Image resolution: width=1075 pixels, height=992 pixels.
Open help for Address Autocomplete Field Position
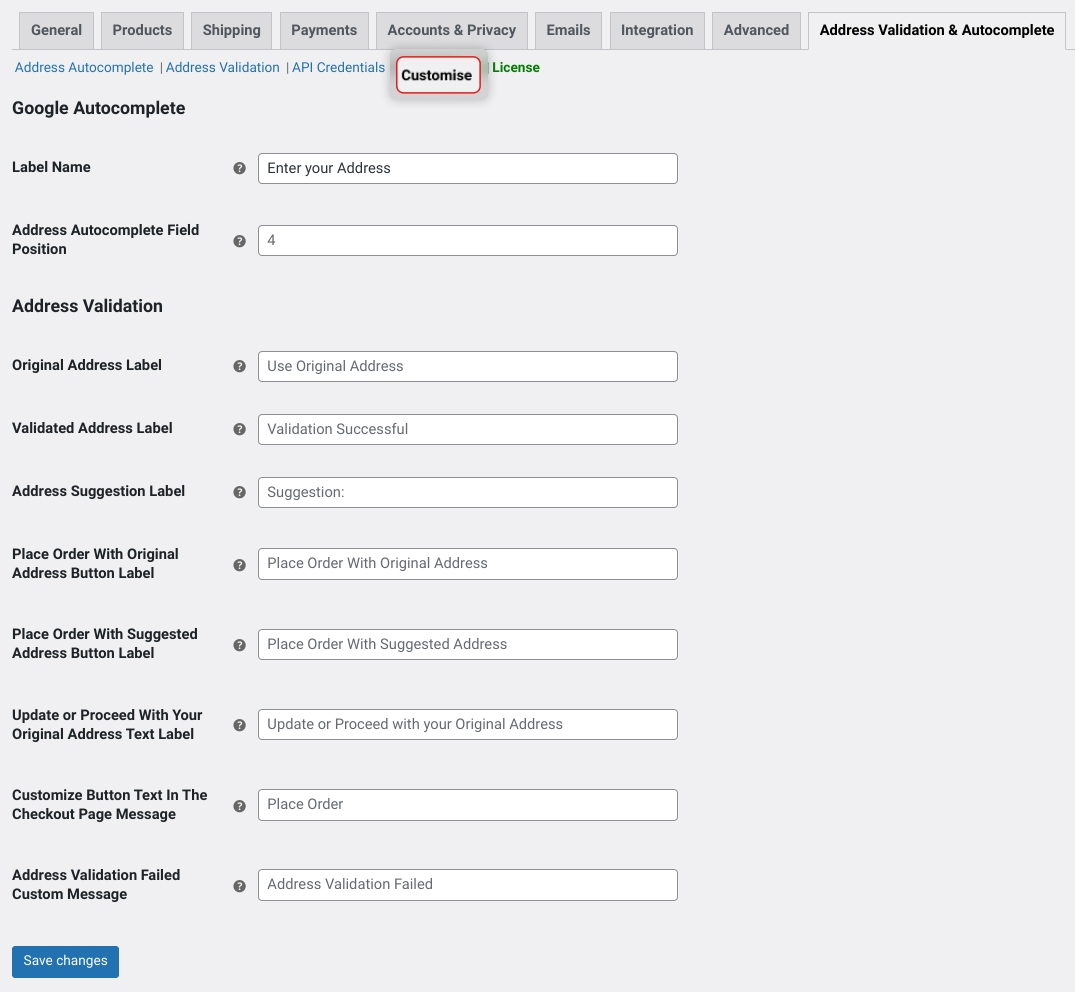click(x=240, y=241)
